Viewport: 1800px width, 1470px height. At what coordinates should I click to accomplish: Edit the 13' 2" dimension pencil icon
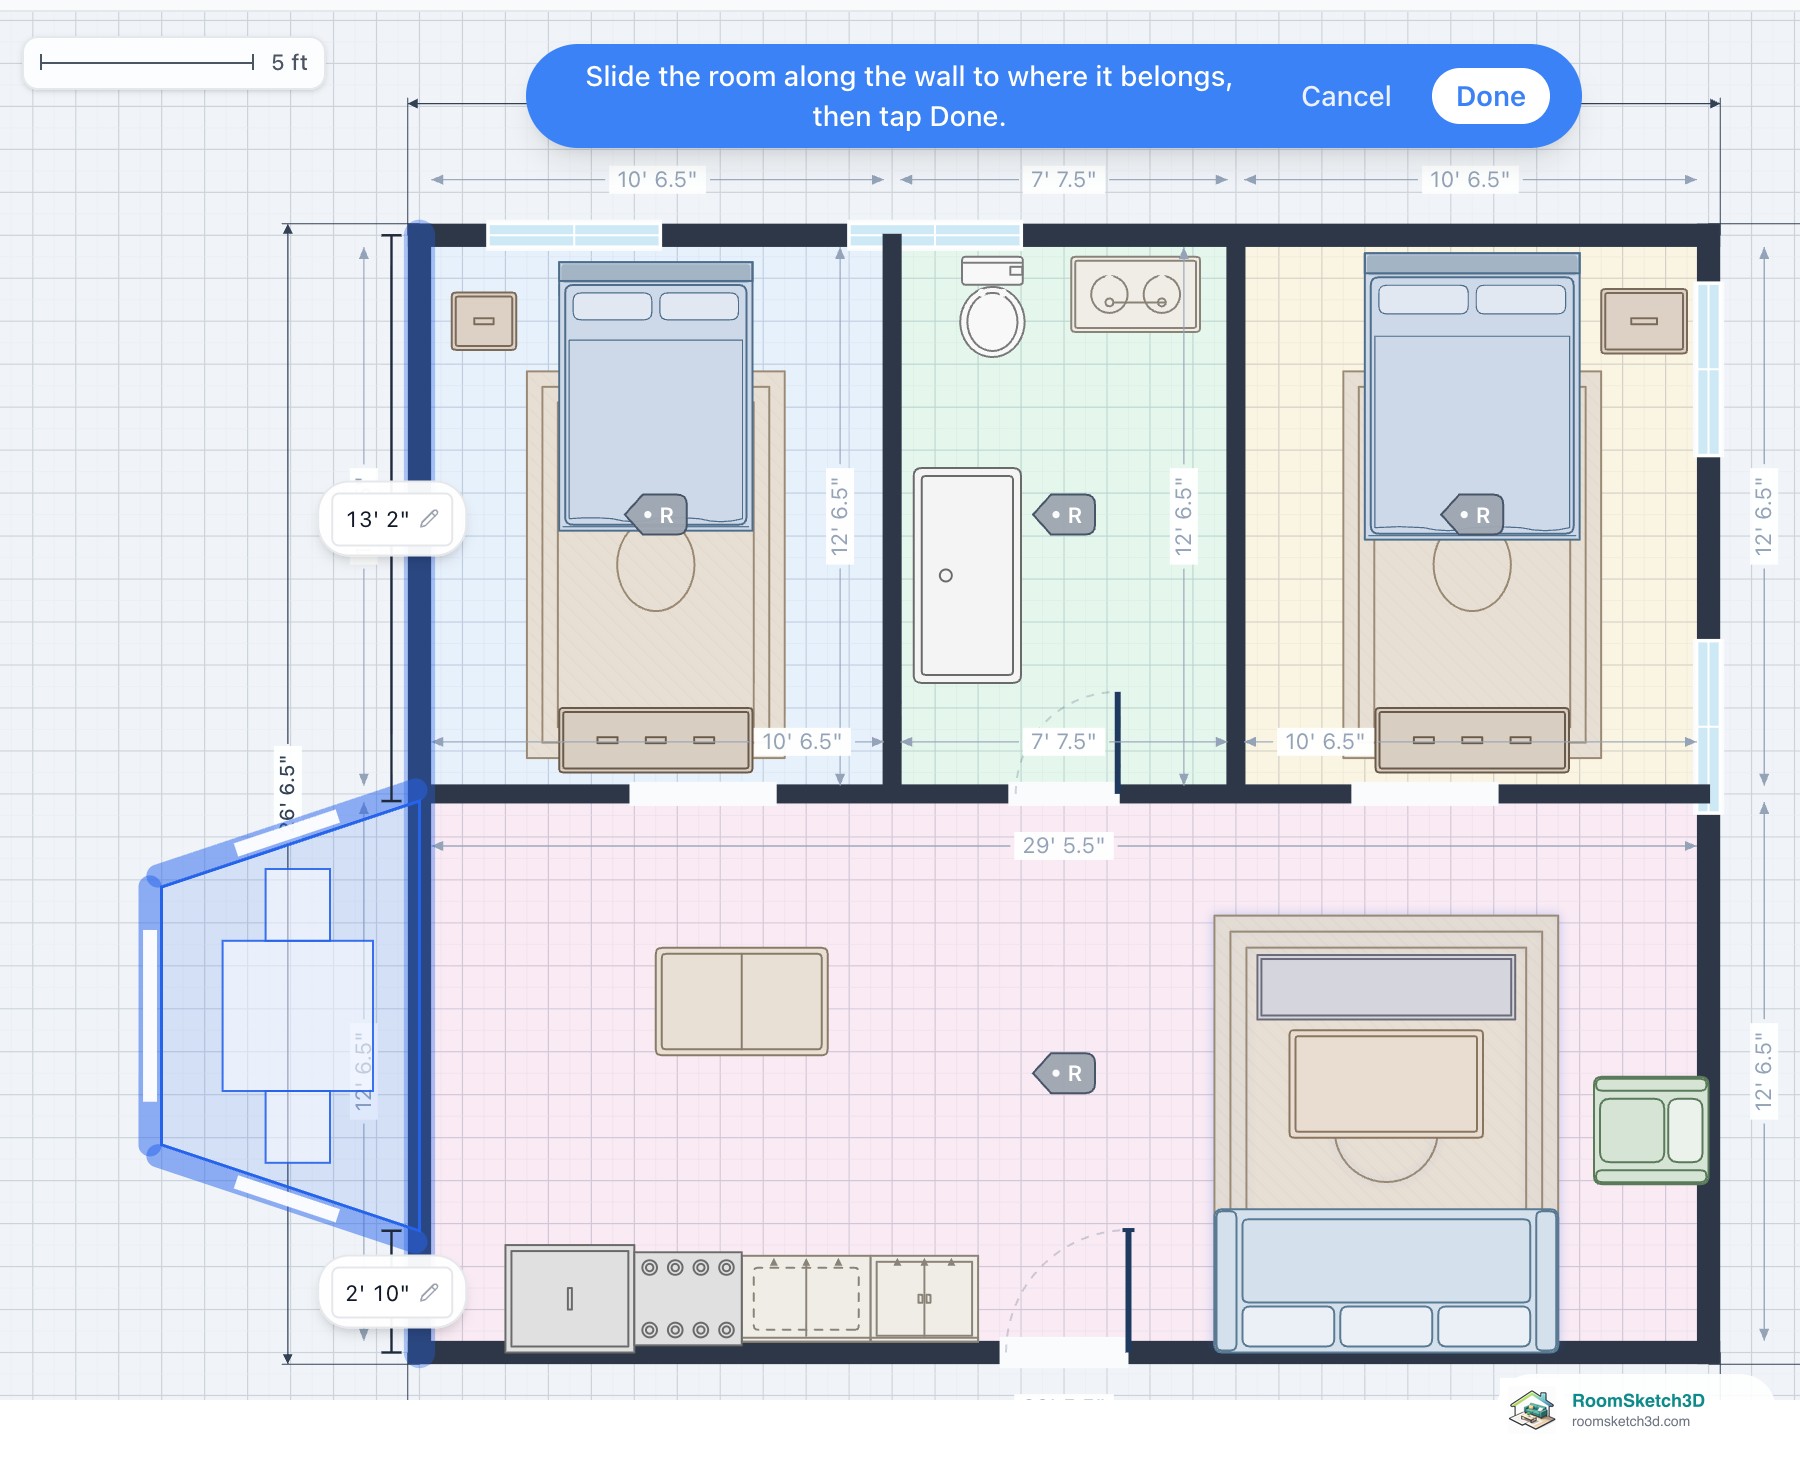tap(430, 518)
